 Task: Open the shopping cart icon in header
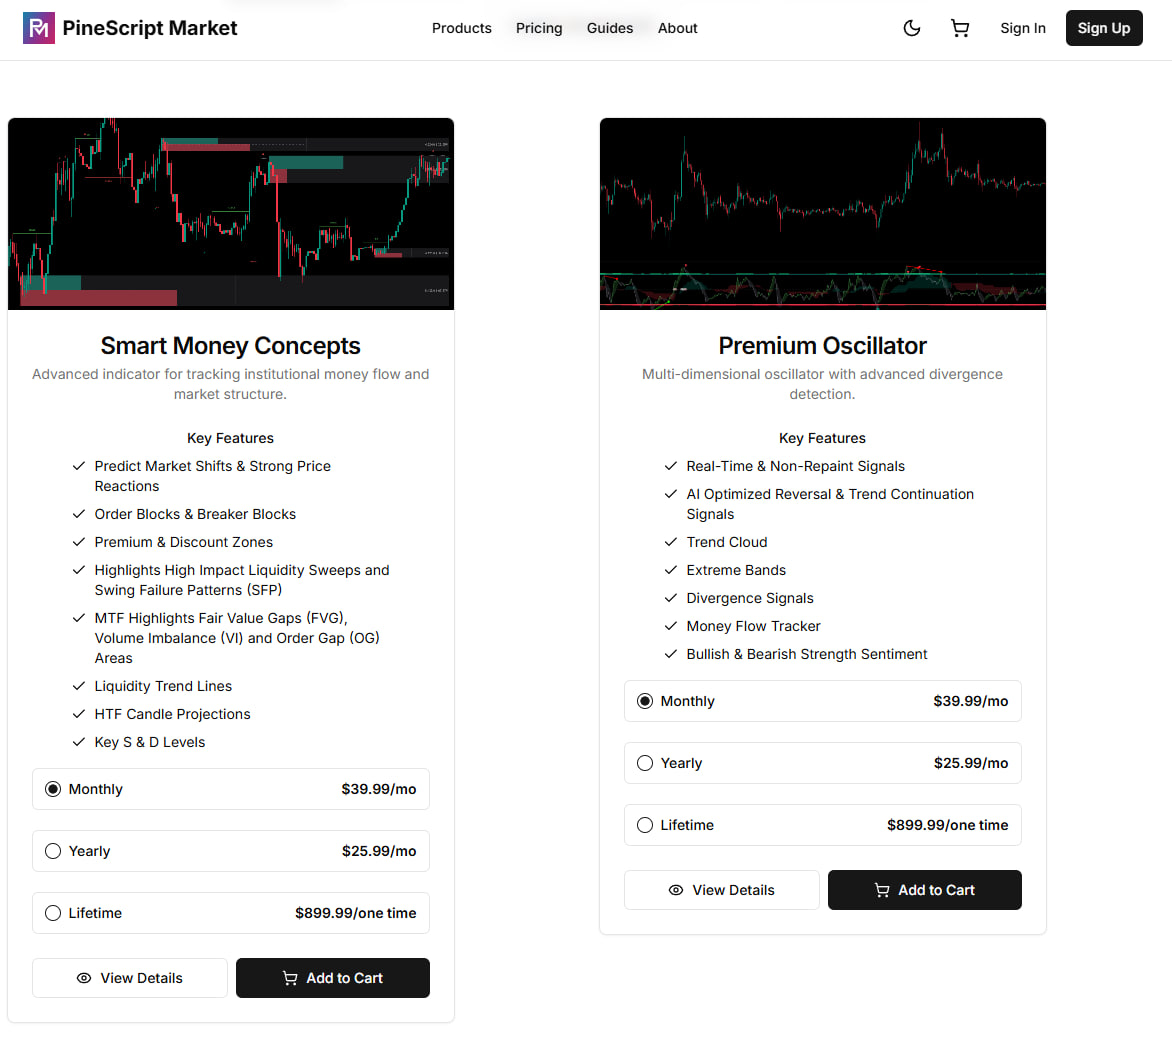[960, 28]
